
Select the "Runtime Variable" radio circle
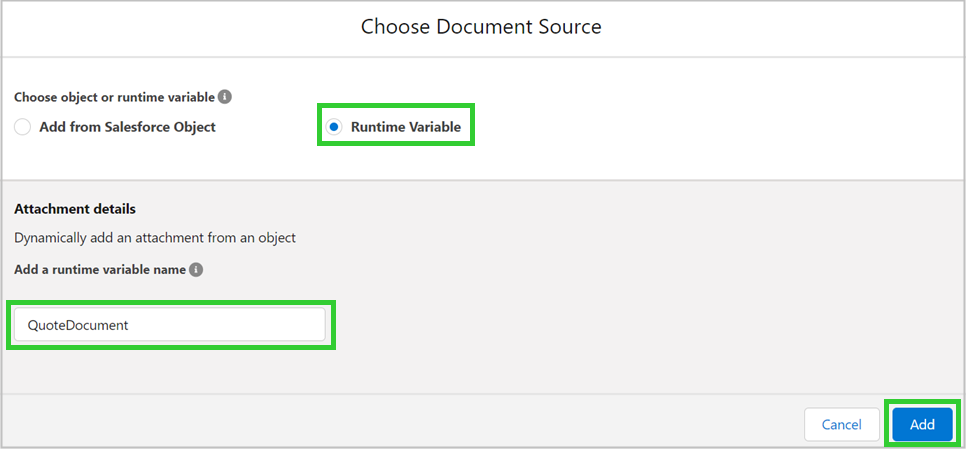point(334,127)
